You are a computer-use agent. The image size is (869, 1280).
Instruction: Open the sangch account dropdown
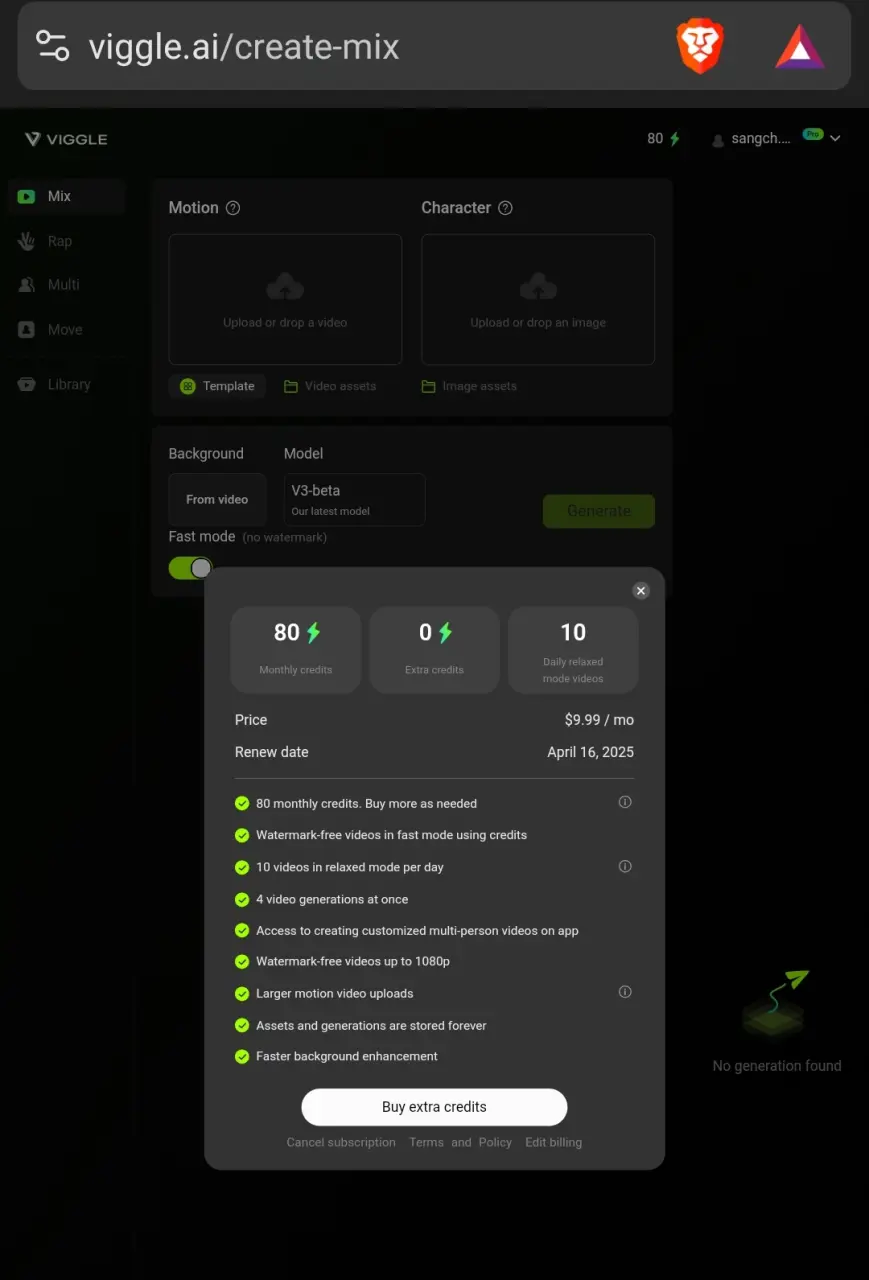[x=777, y=139]
